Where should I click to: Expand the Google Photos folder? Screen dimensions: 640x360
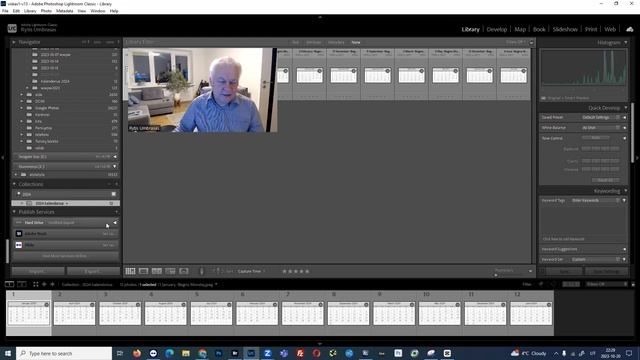click(22, 108)
